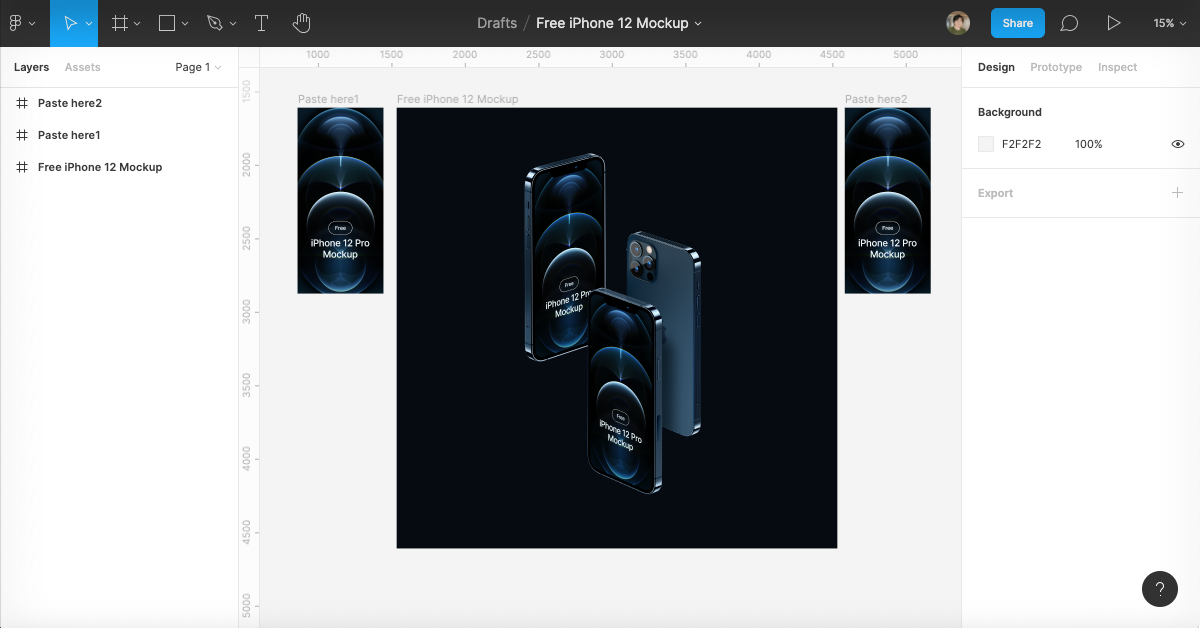Switch to the Prototype tab

pos(1055,67)
